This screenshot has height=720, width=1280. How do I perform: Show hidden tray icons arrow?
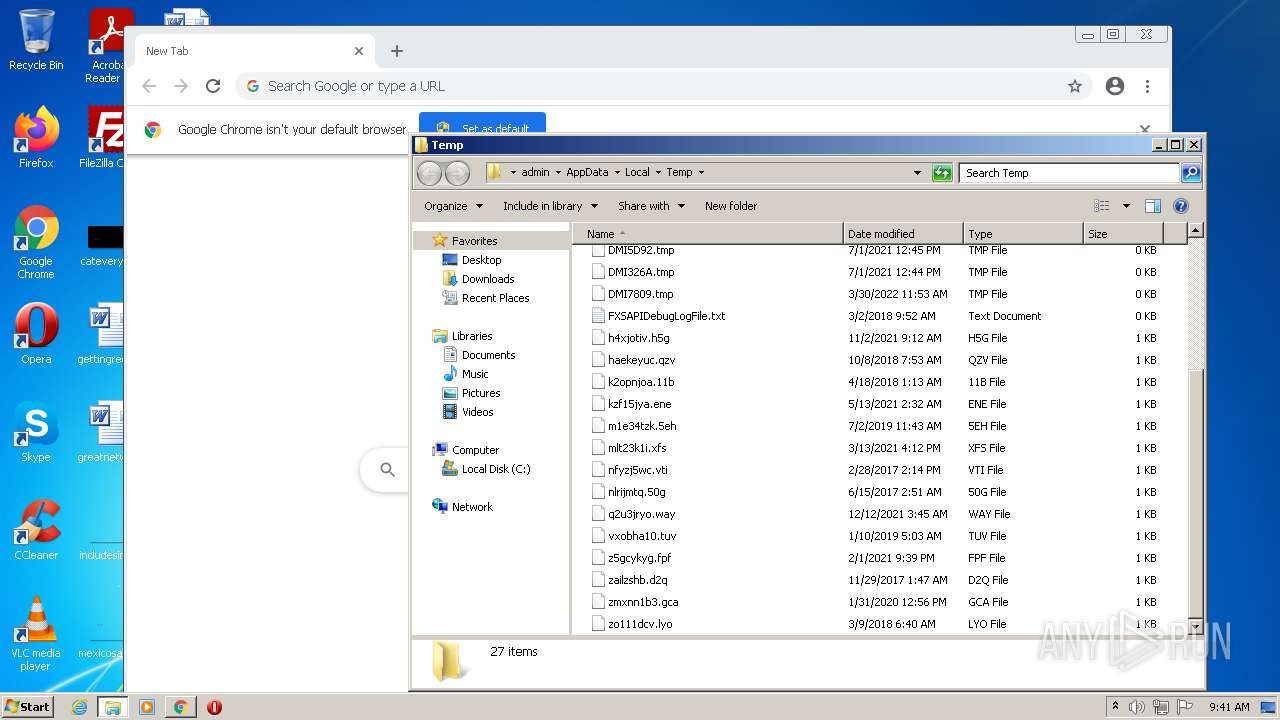(1115, 707)
